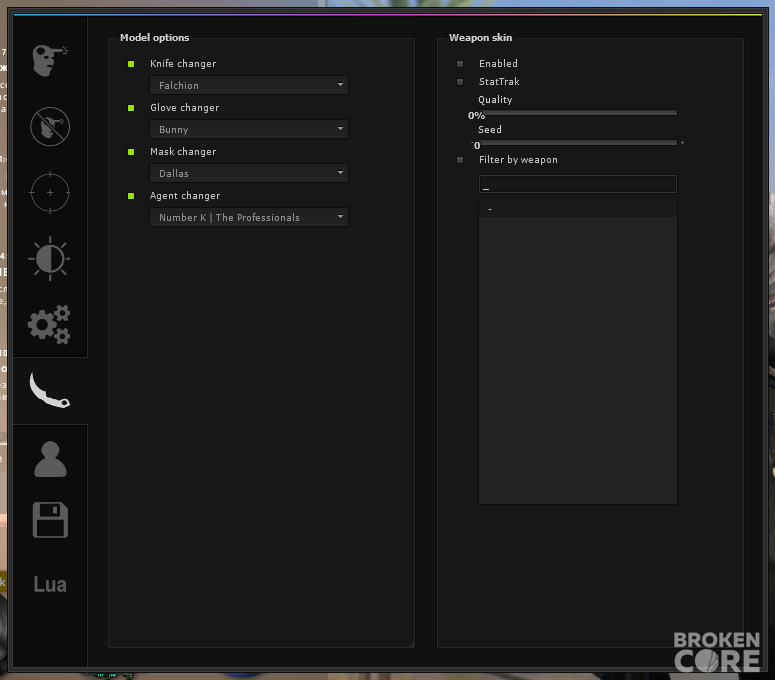775x680 pixels.
Task: Enable the Weapon skin Enabled checkbox
Action: (460, 64)
